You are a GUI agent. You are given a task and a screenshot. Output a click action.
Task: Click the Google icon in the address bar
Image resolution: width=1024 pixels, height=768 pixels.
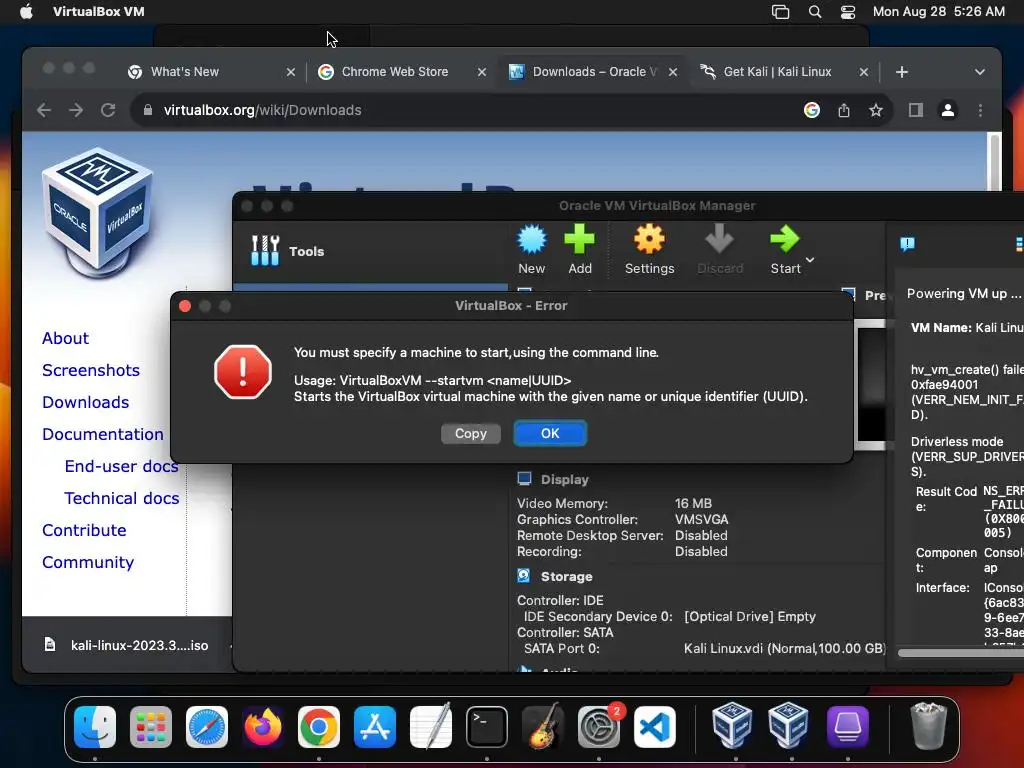[812, 110]
